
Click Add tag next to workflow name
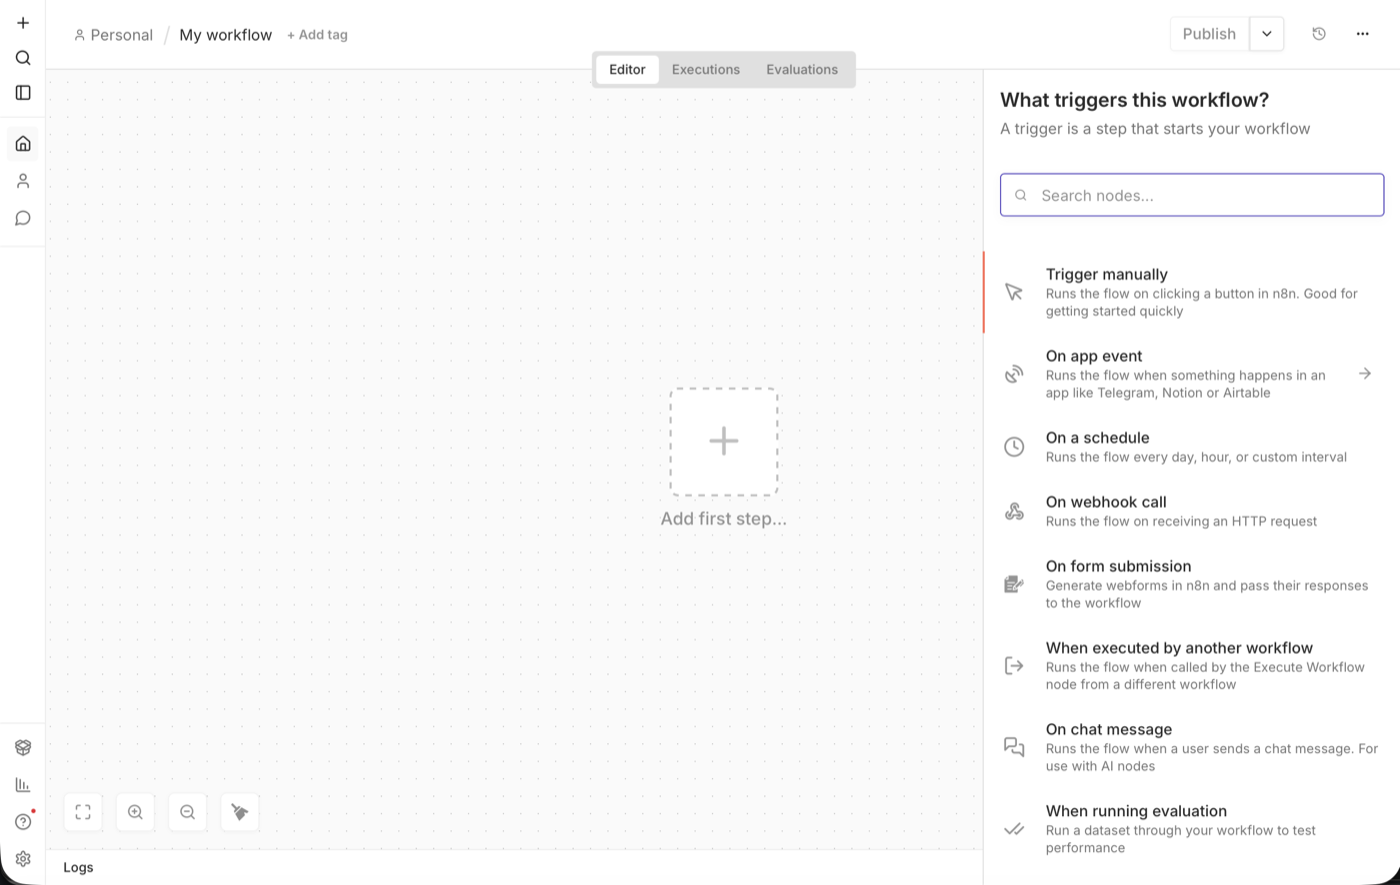pos(317,35)
